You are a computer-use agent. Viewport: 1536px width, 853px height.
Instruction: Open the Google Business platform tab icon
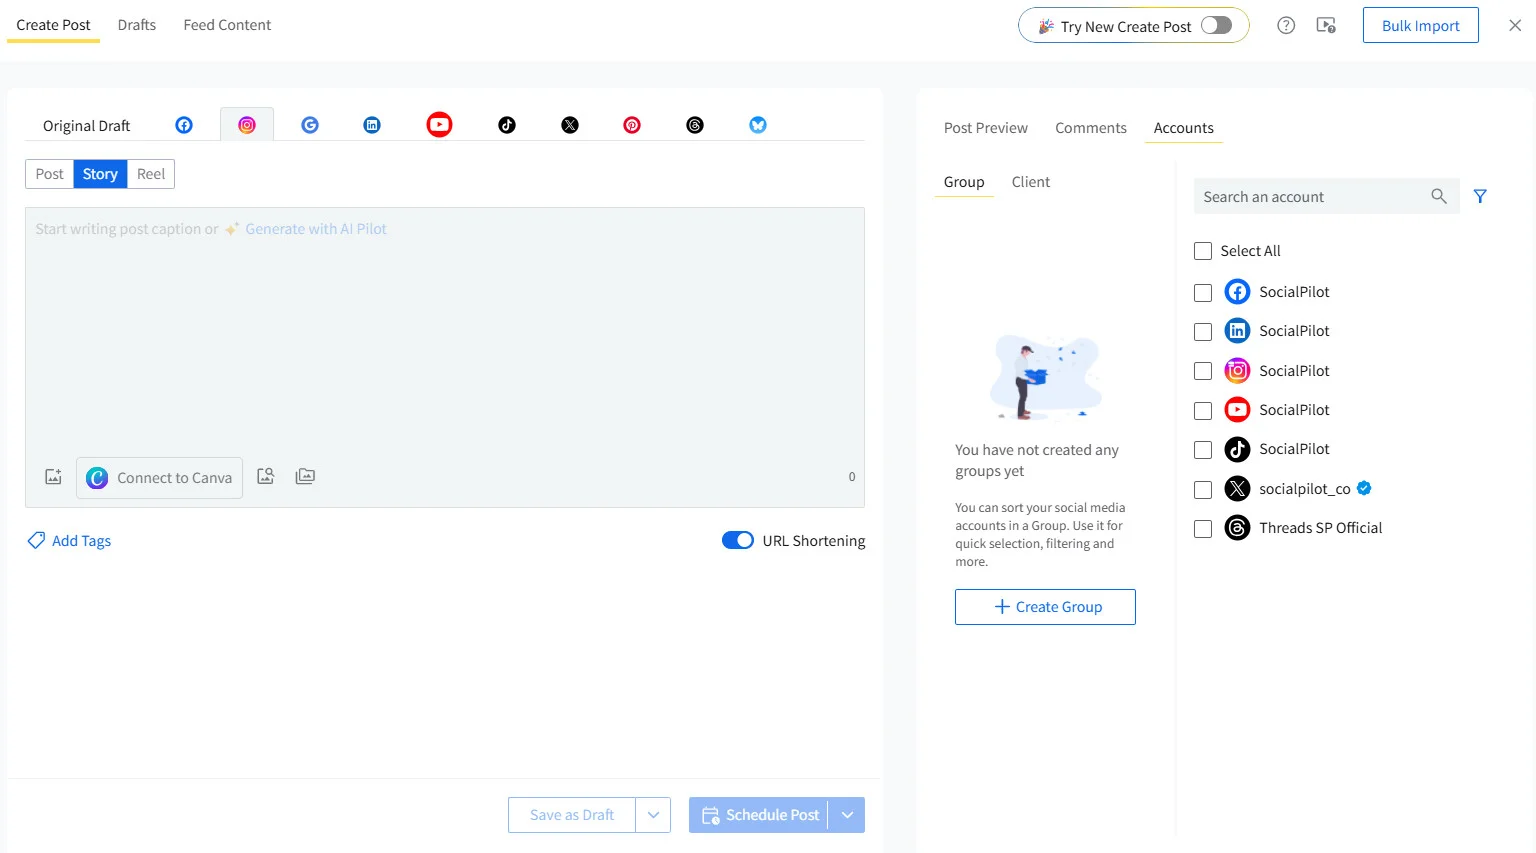click(310, 125)
